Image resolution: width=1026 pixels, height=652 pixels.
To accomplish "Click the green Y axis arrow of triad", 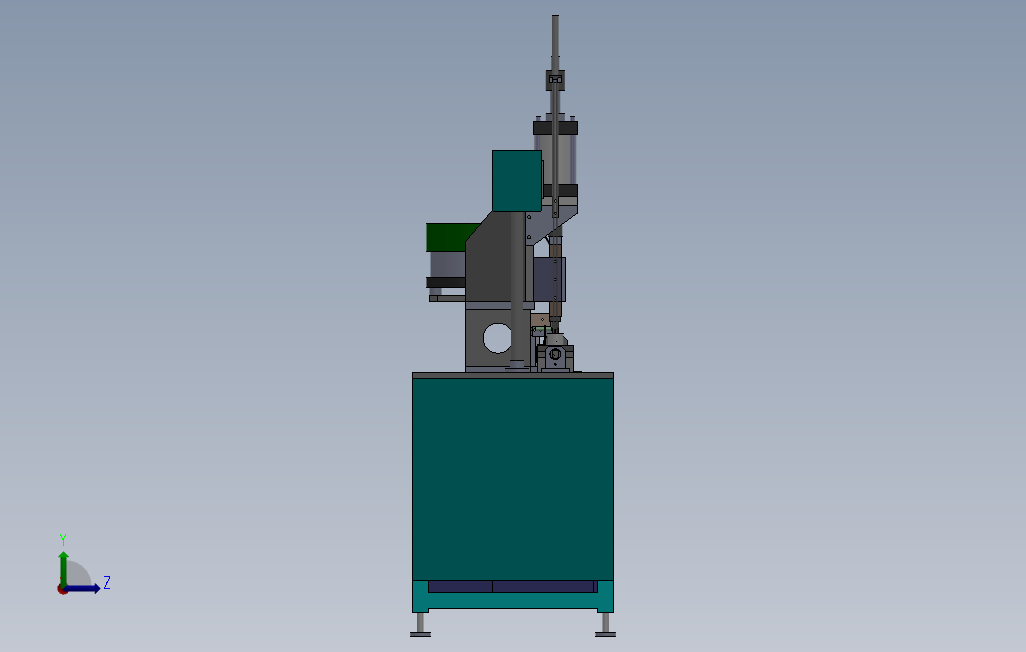I will [x=63, y=568].
